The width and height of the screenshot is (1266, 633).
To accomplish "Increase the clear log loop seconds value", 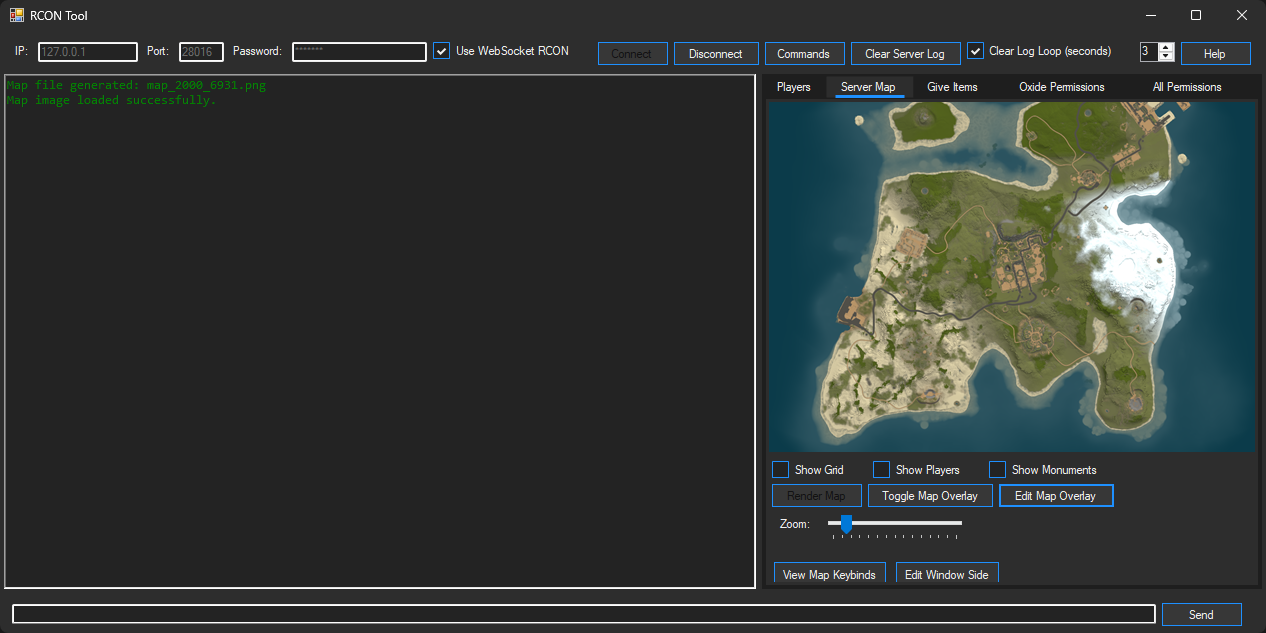I will pos(1166,48).
